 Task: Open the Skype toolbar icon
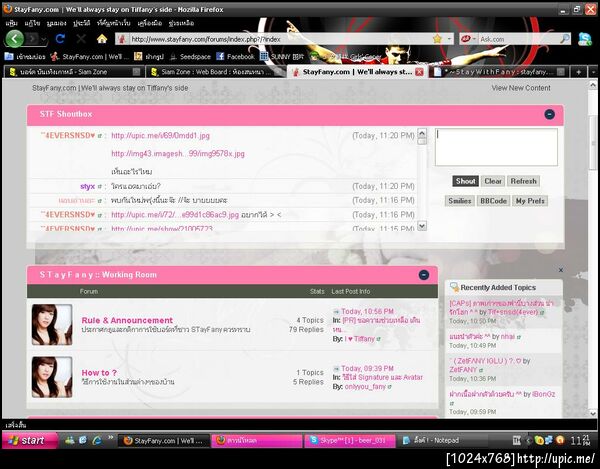[x=585, y=39]
